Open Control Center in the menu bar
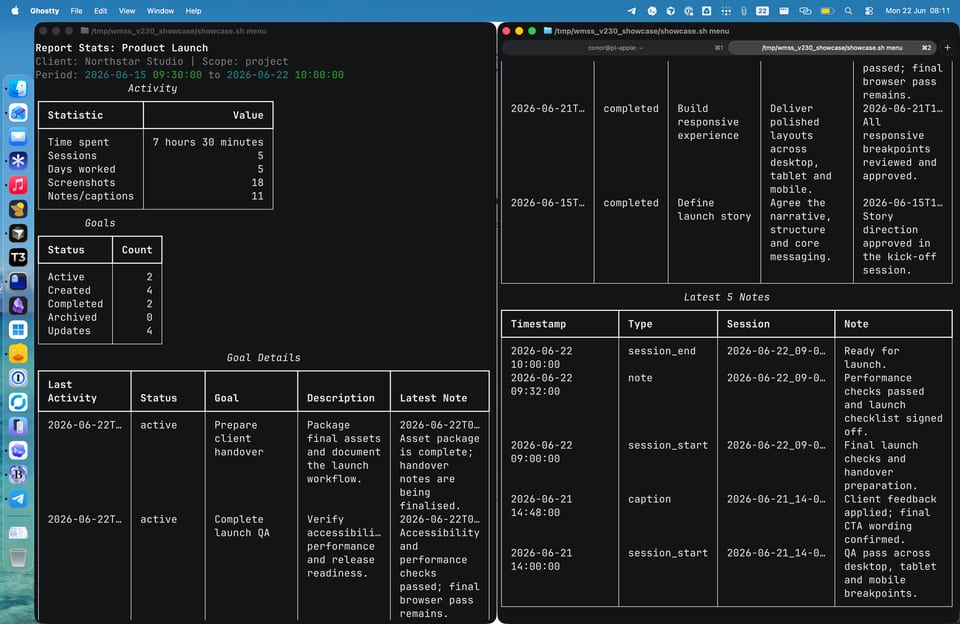Viewport: 960px width, 624px height. [869, 10]
